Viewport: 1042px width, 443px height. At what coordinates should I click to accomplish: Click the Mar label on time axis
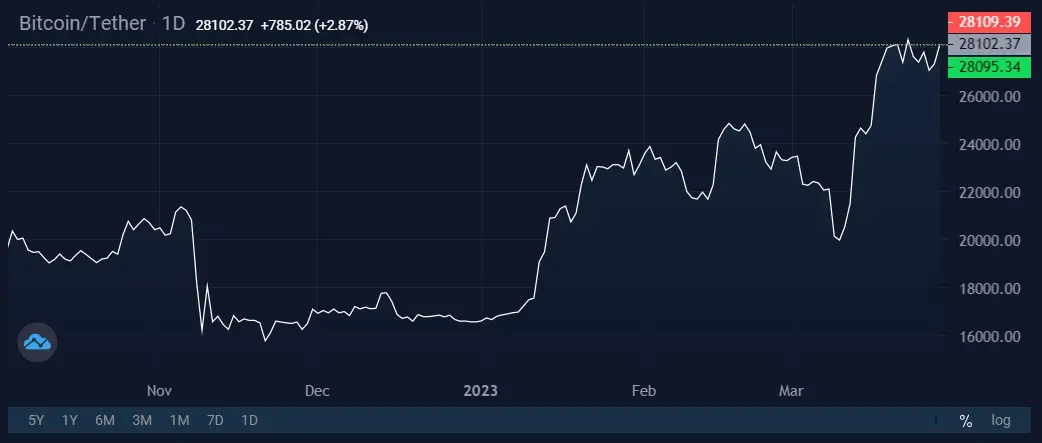791,391
